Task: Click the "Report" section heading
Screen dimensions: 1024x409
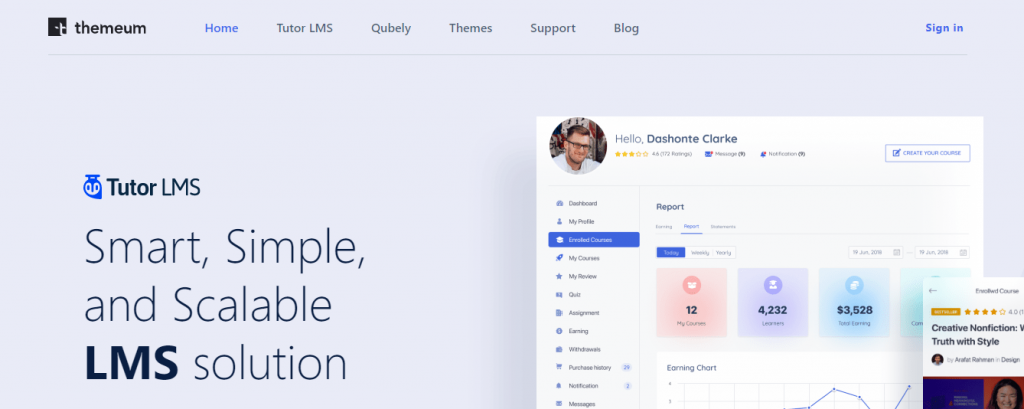Action: click(670, 206)
